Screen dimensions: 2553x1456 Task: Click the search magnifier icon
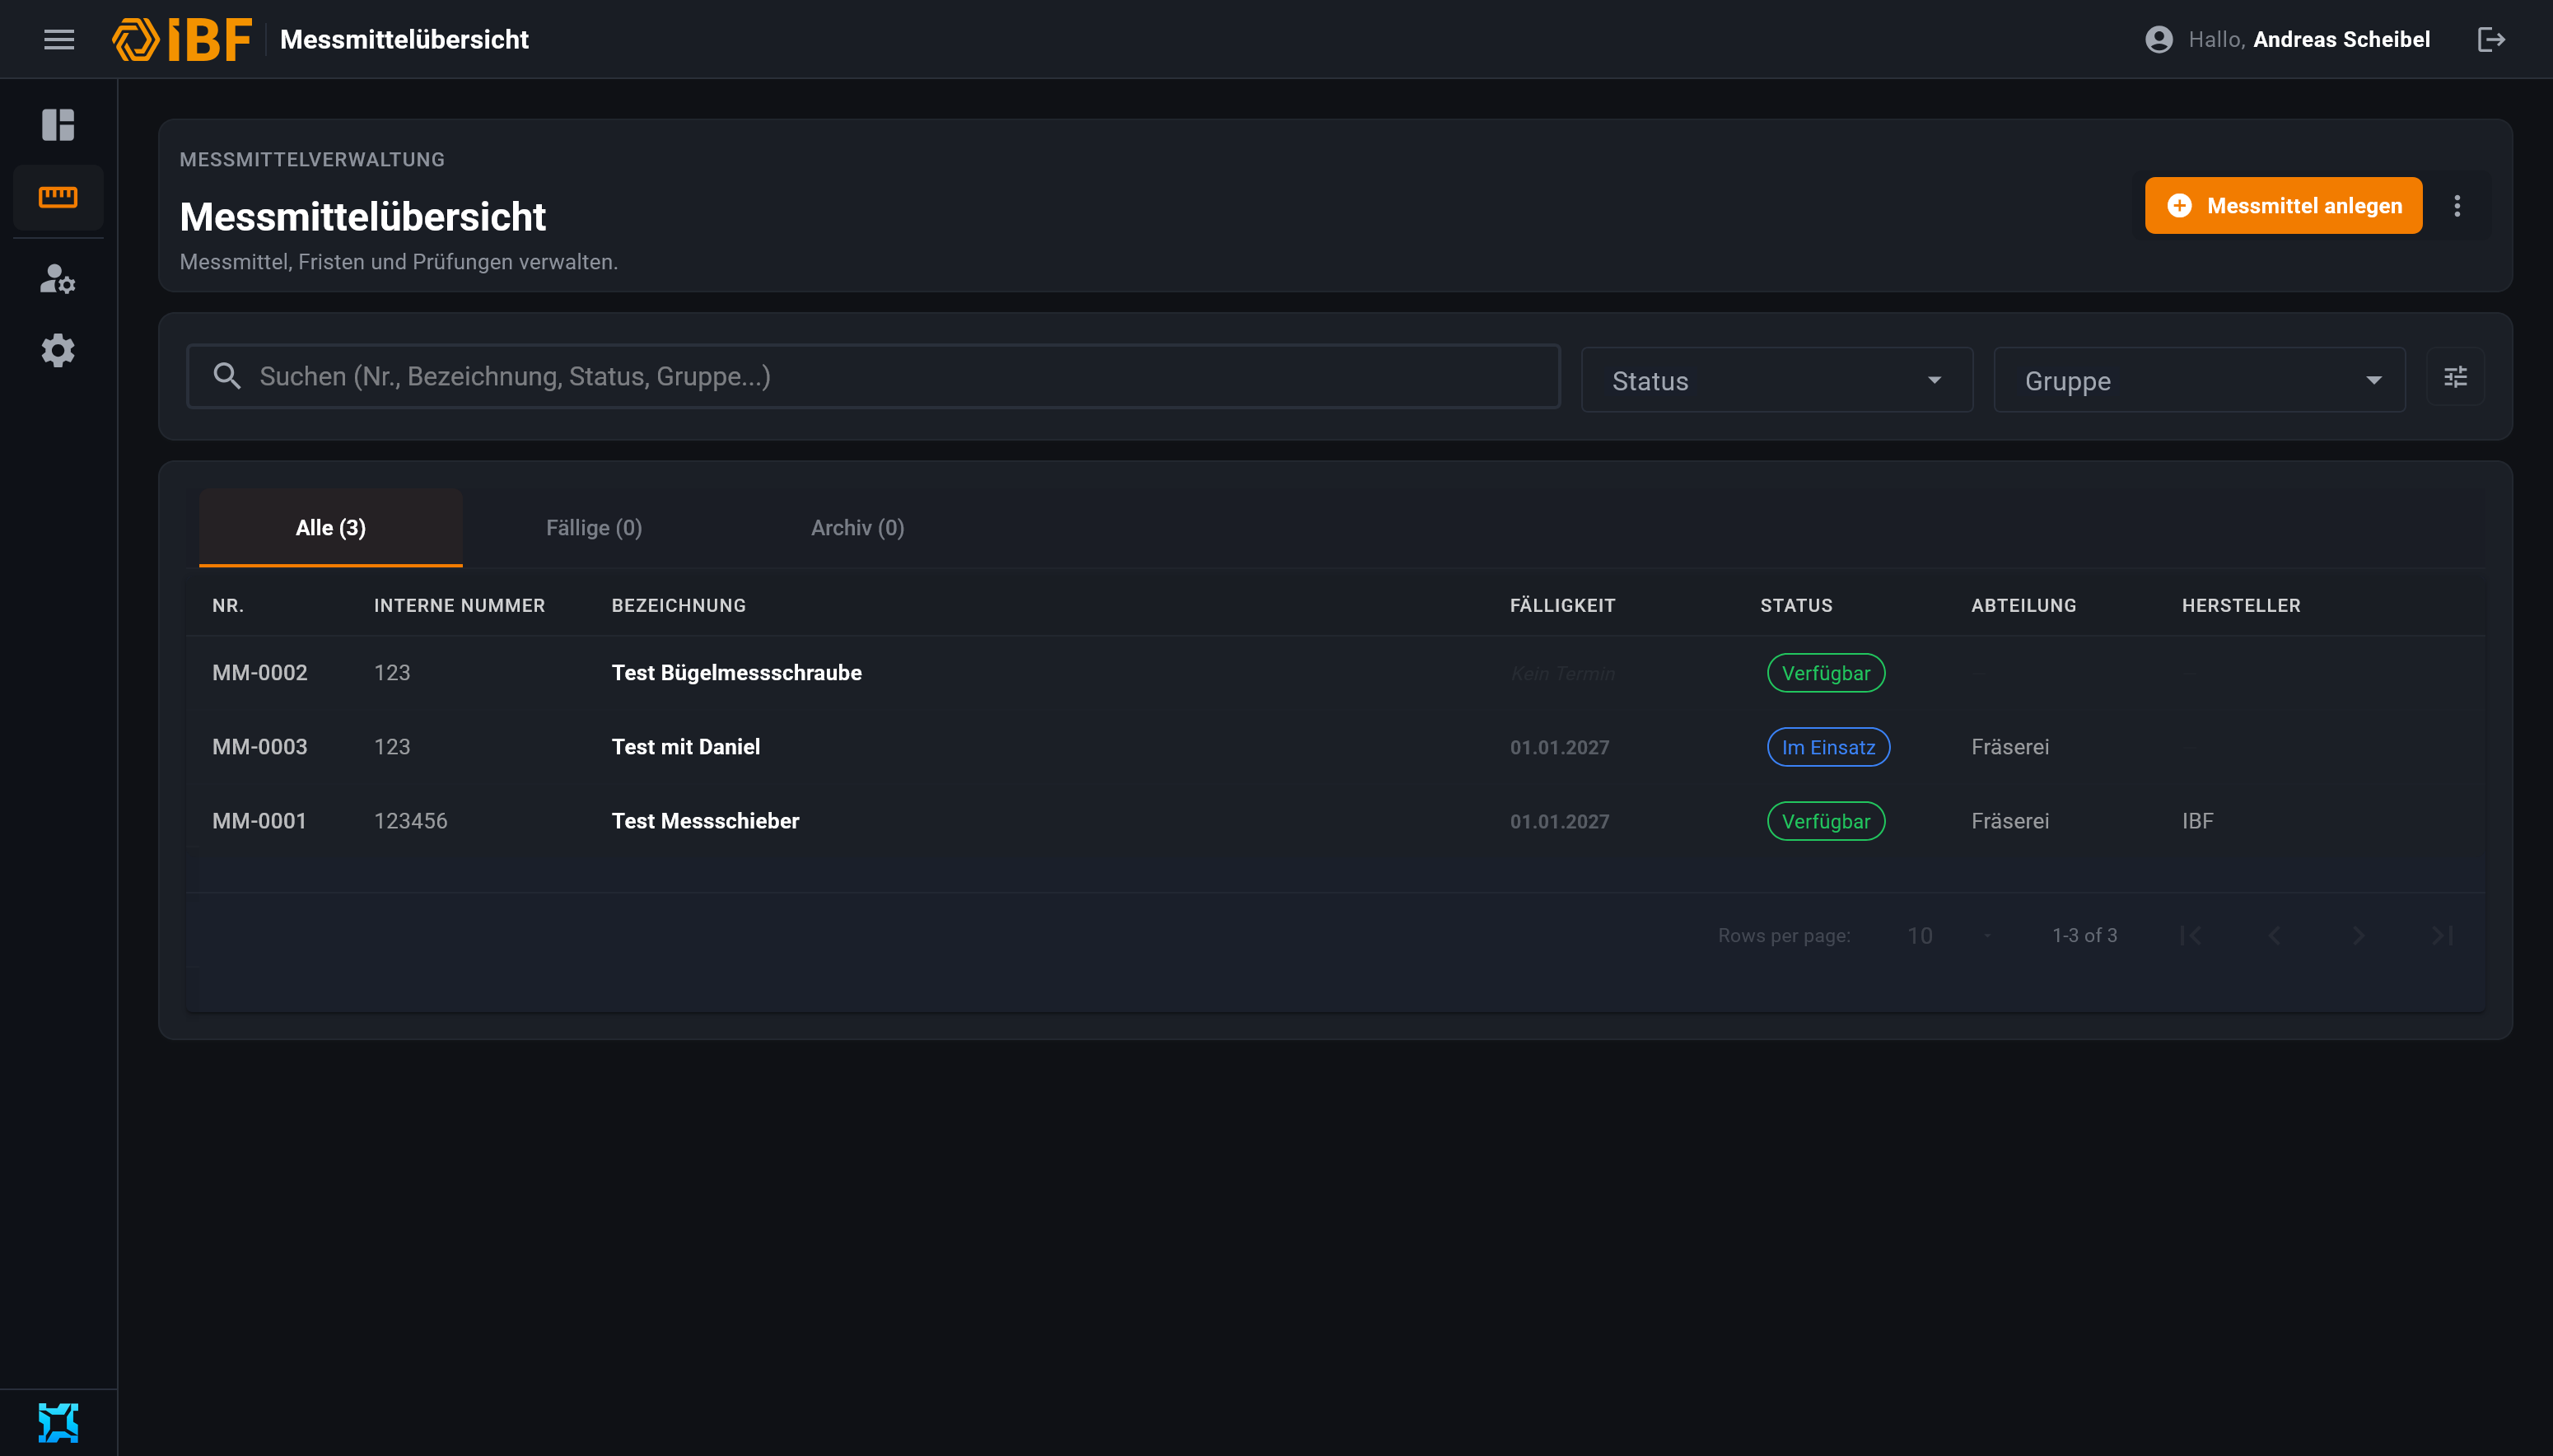227,376
